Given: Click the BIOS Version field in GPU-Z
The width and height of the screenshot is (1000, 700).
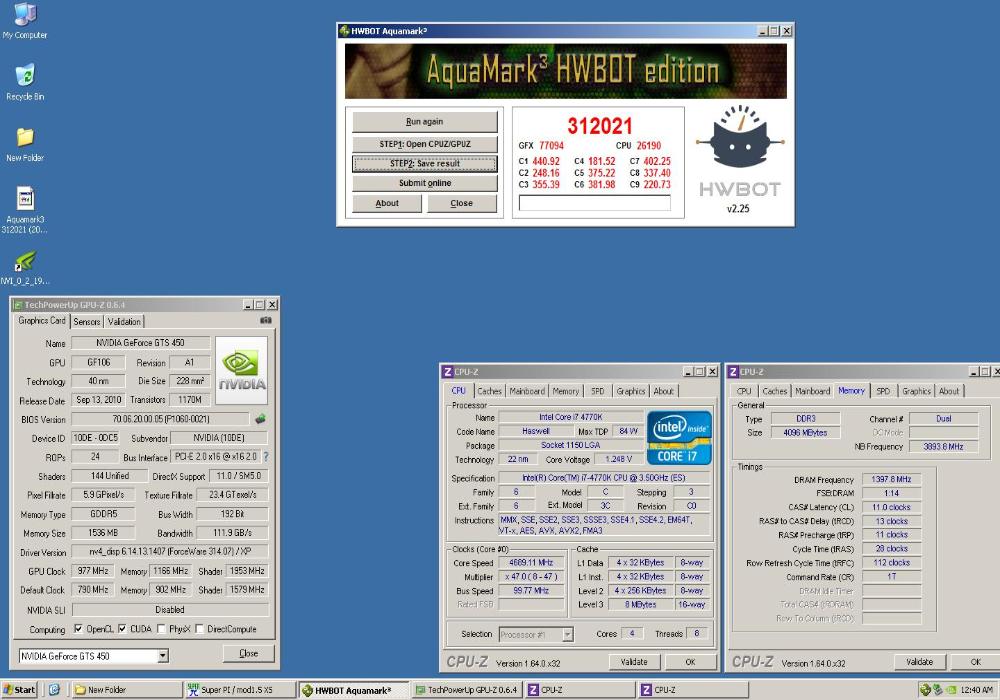Looking at the screenshot, I should coord(160,419).
